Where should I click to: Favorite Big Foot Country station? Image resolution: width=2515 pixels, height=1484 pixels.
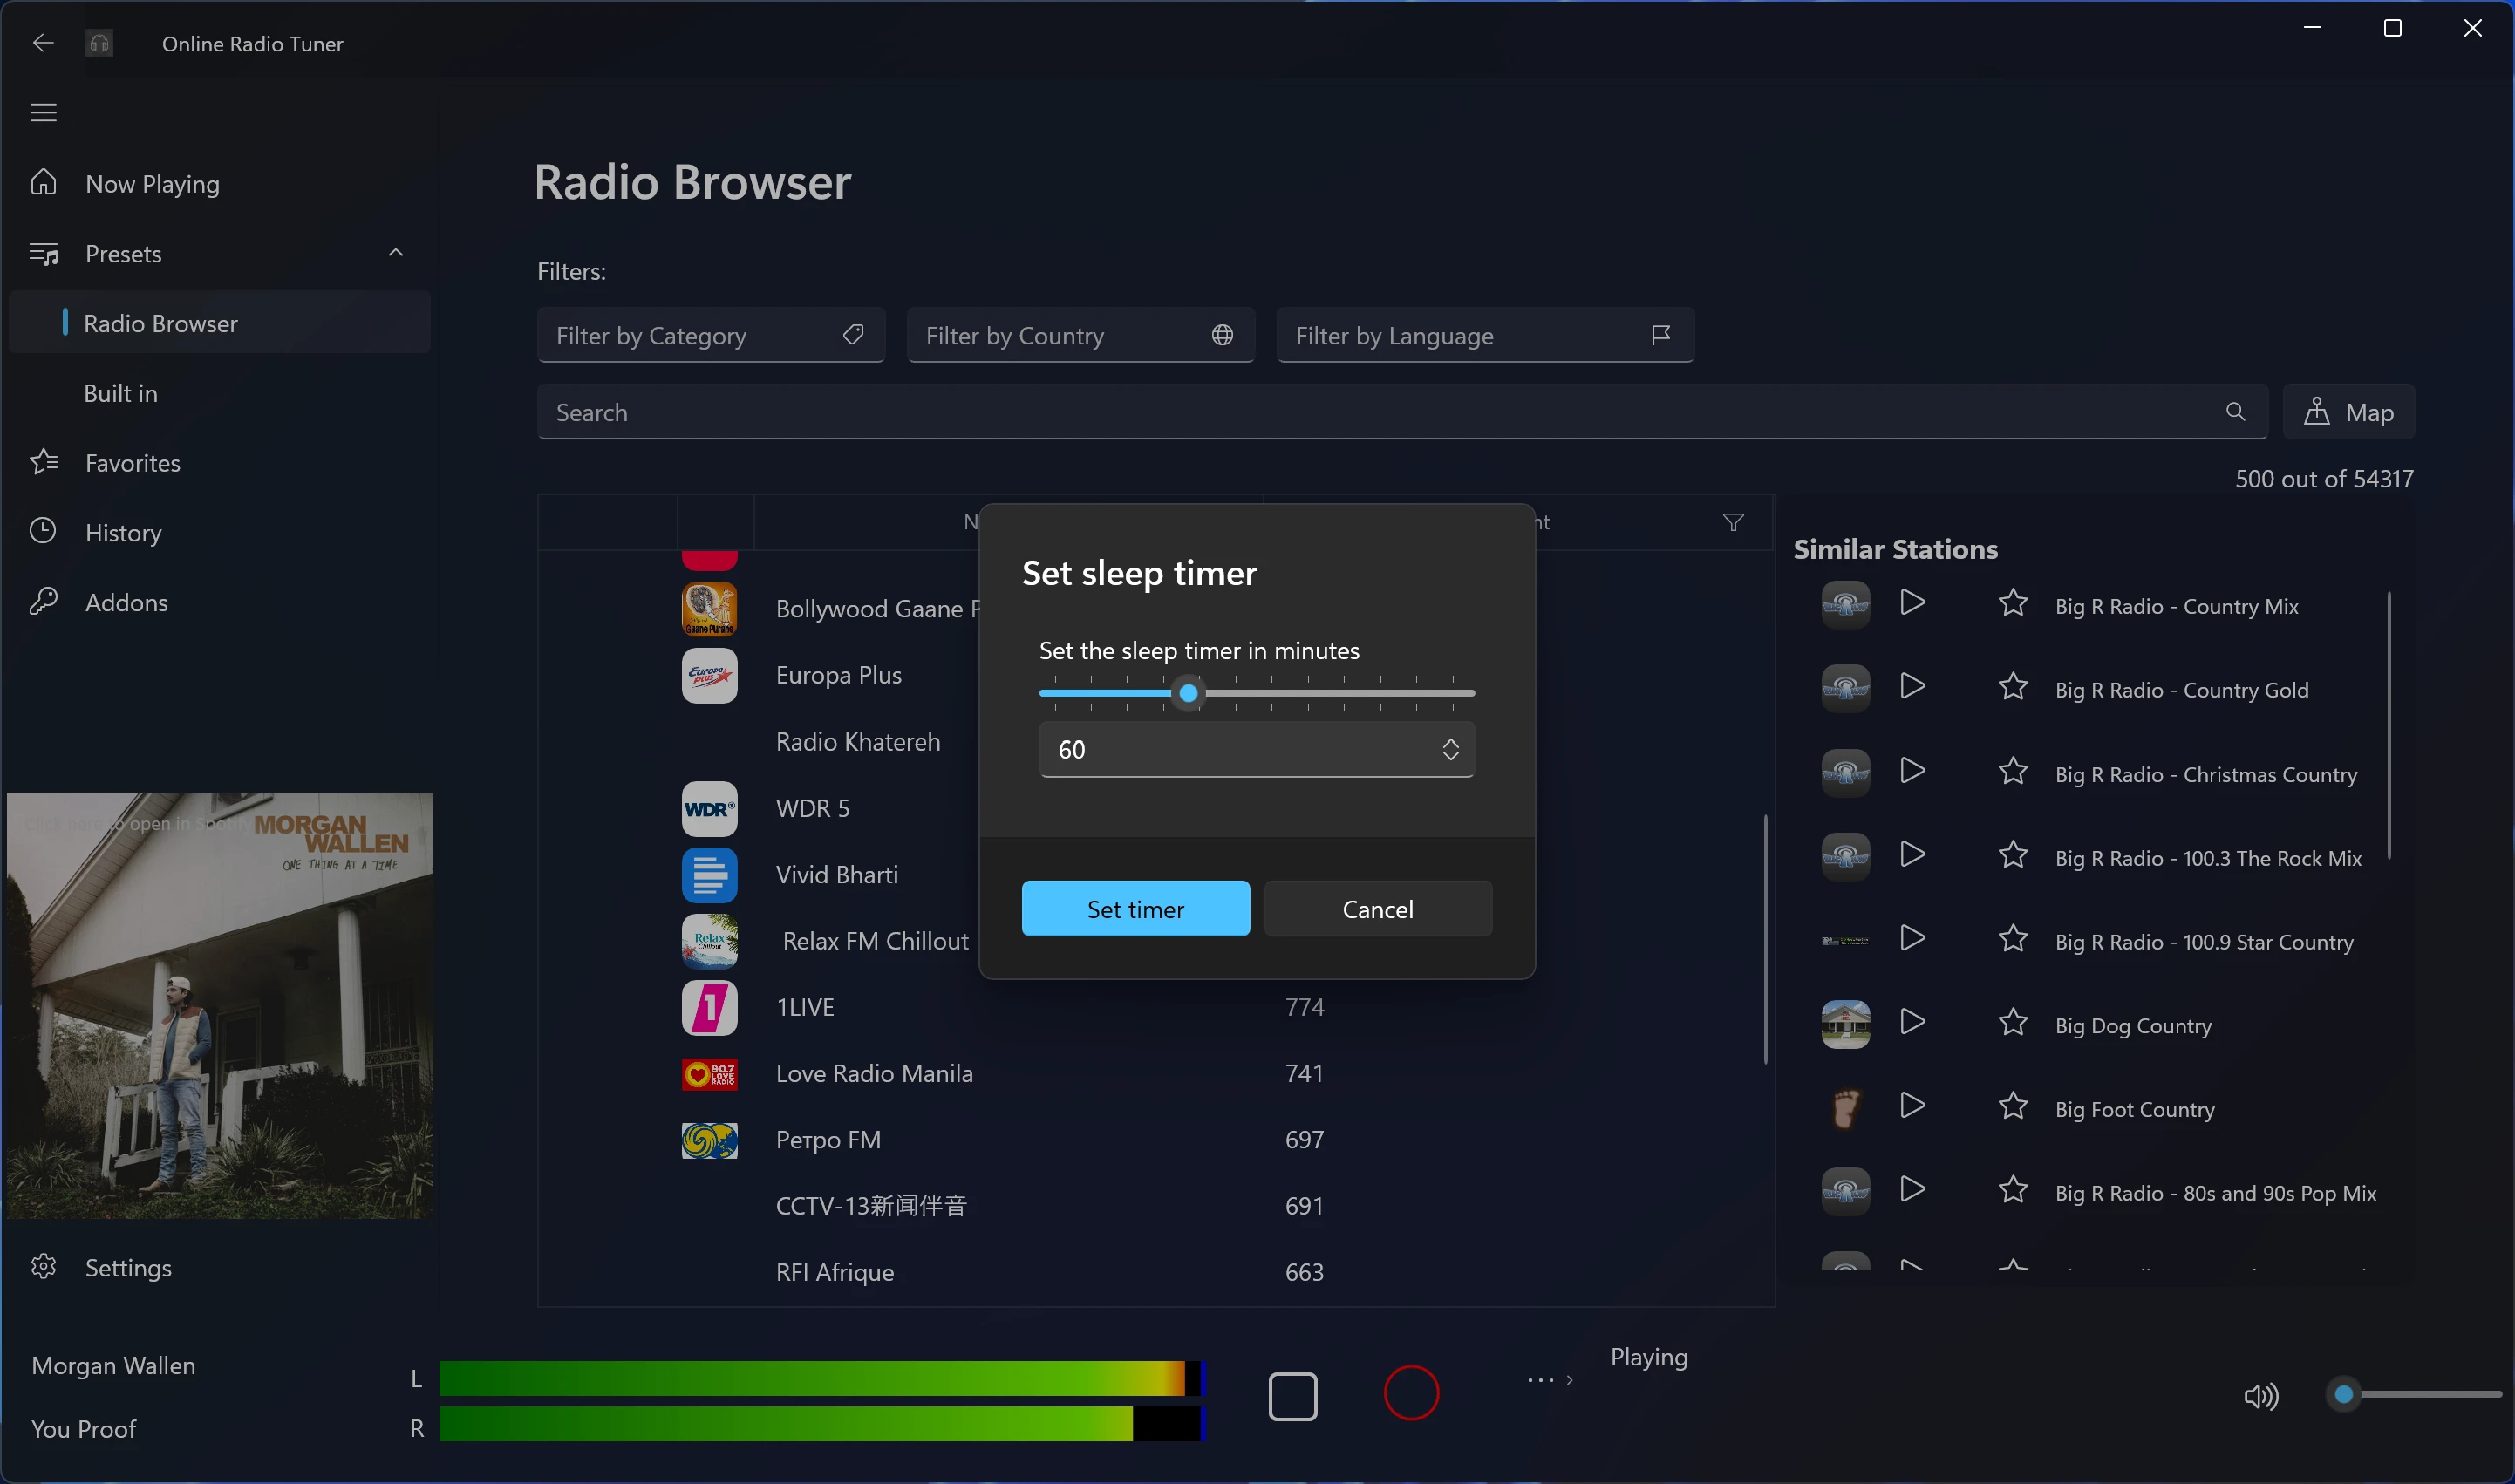(2012, 1105)
